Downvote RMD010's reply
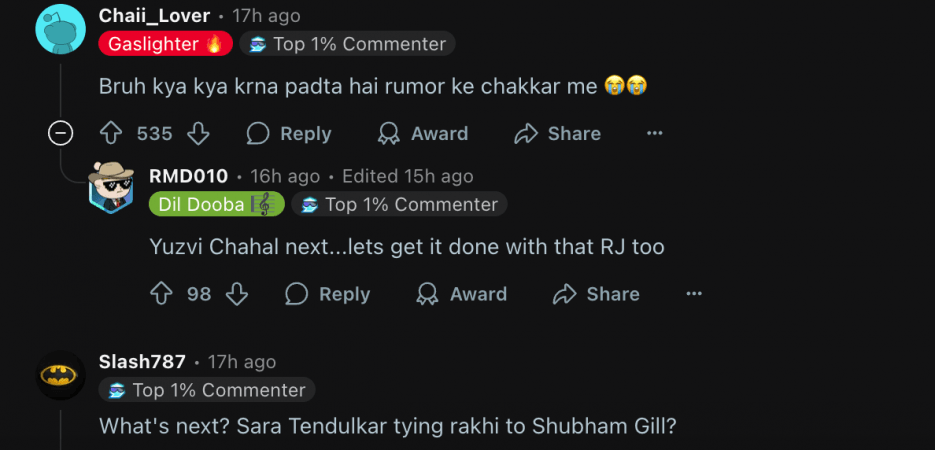 pos(236,294)
